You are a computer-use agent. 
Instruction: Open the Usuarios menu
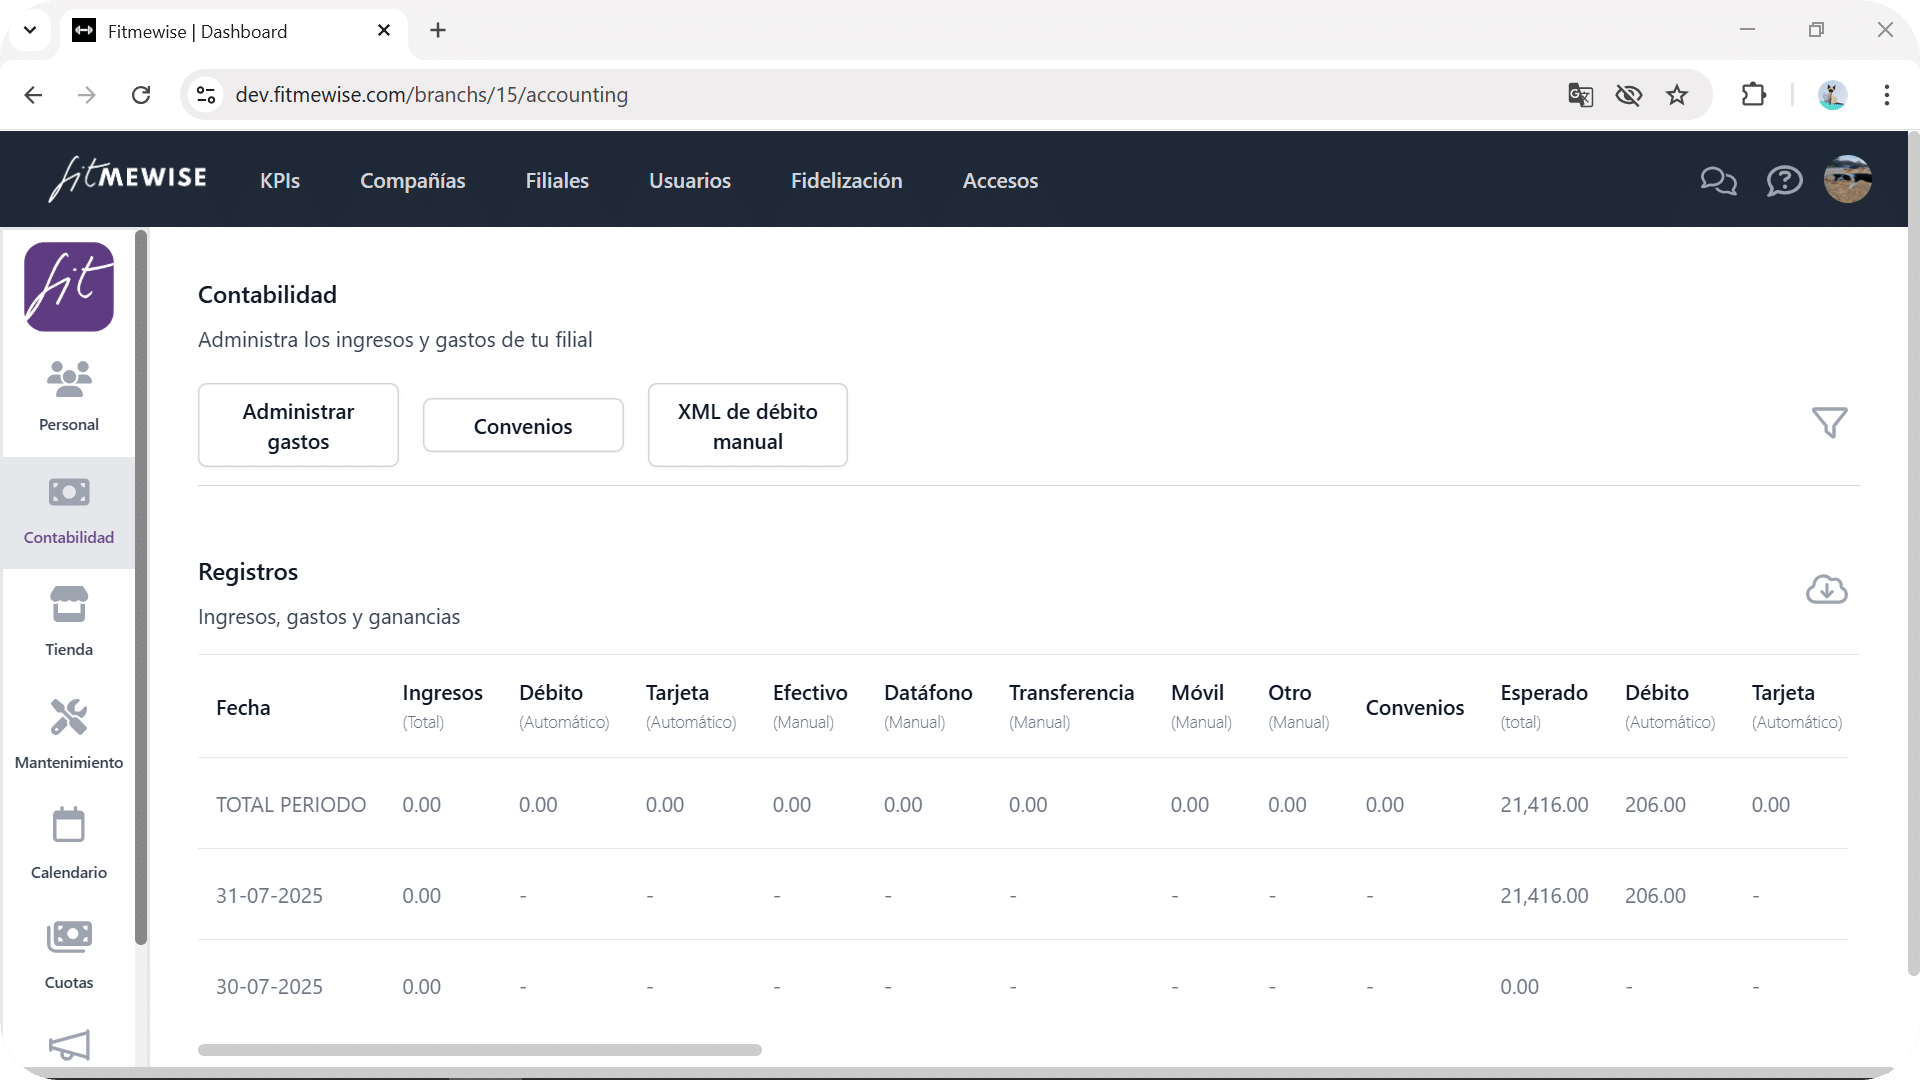(690, 181)
